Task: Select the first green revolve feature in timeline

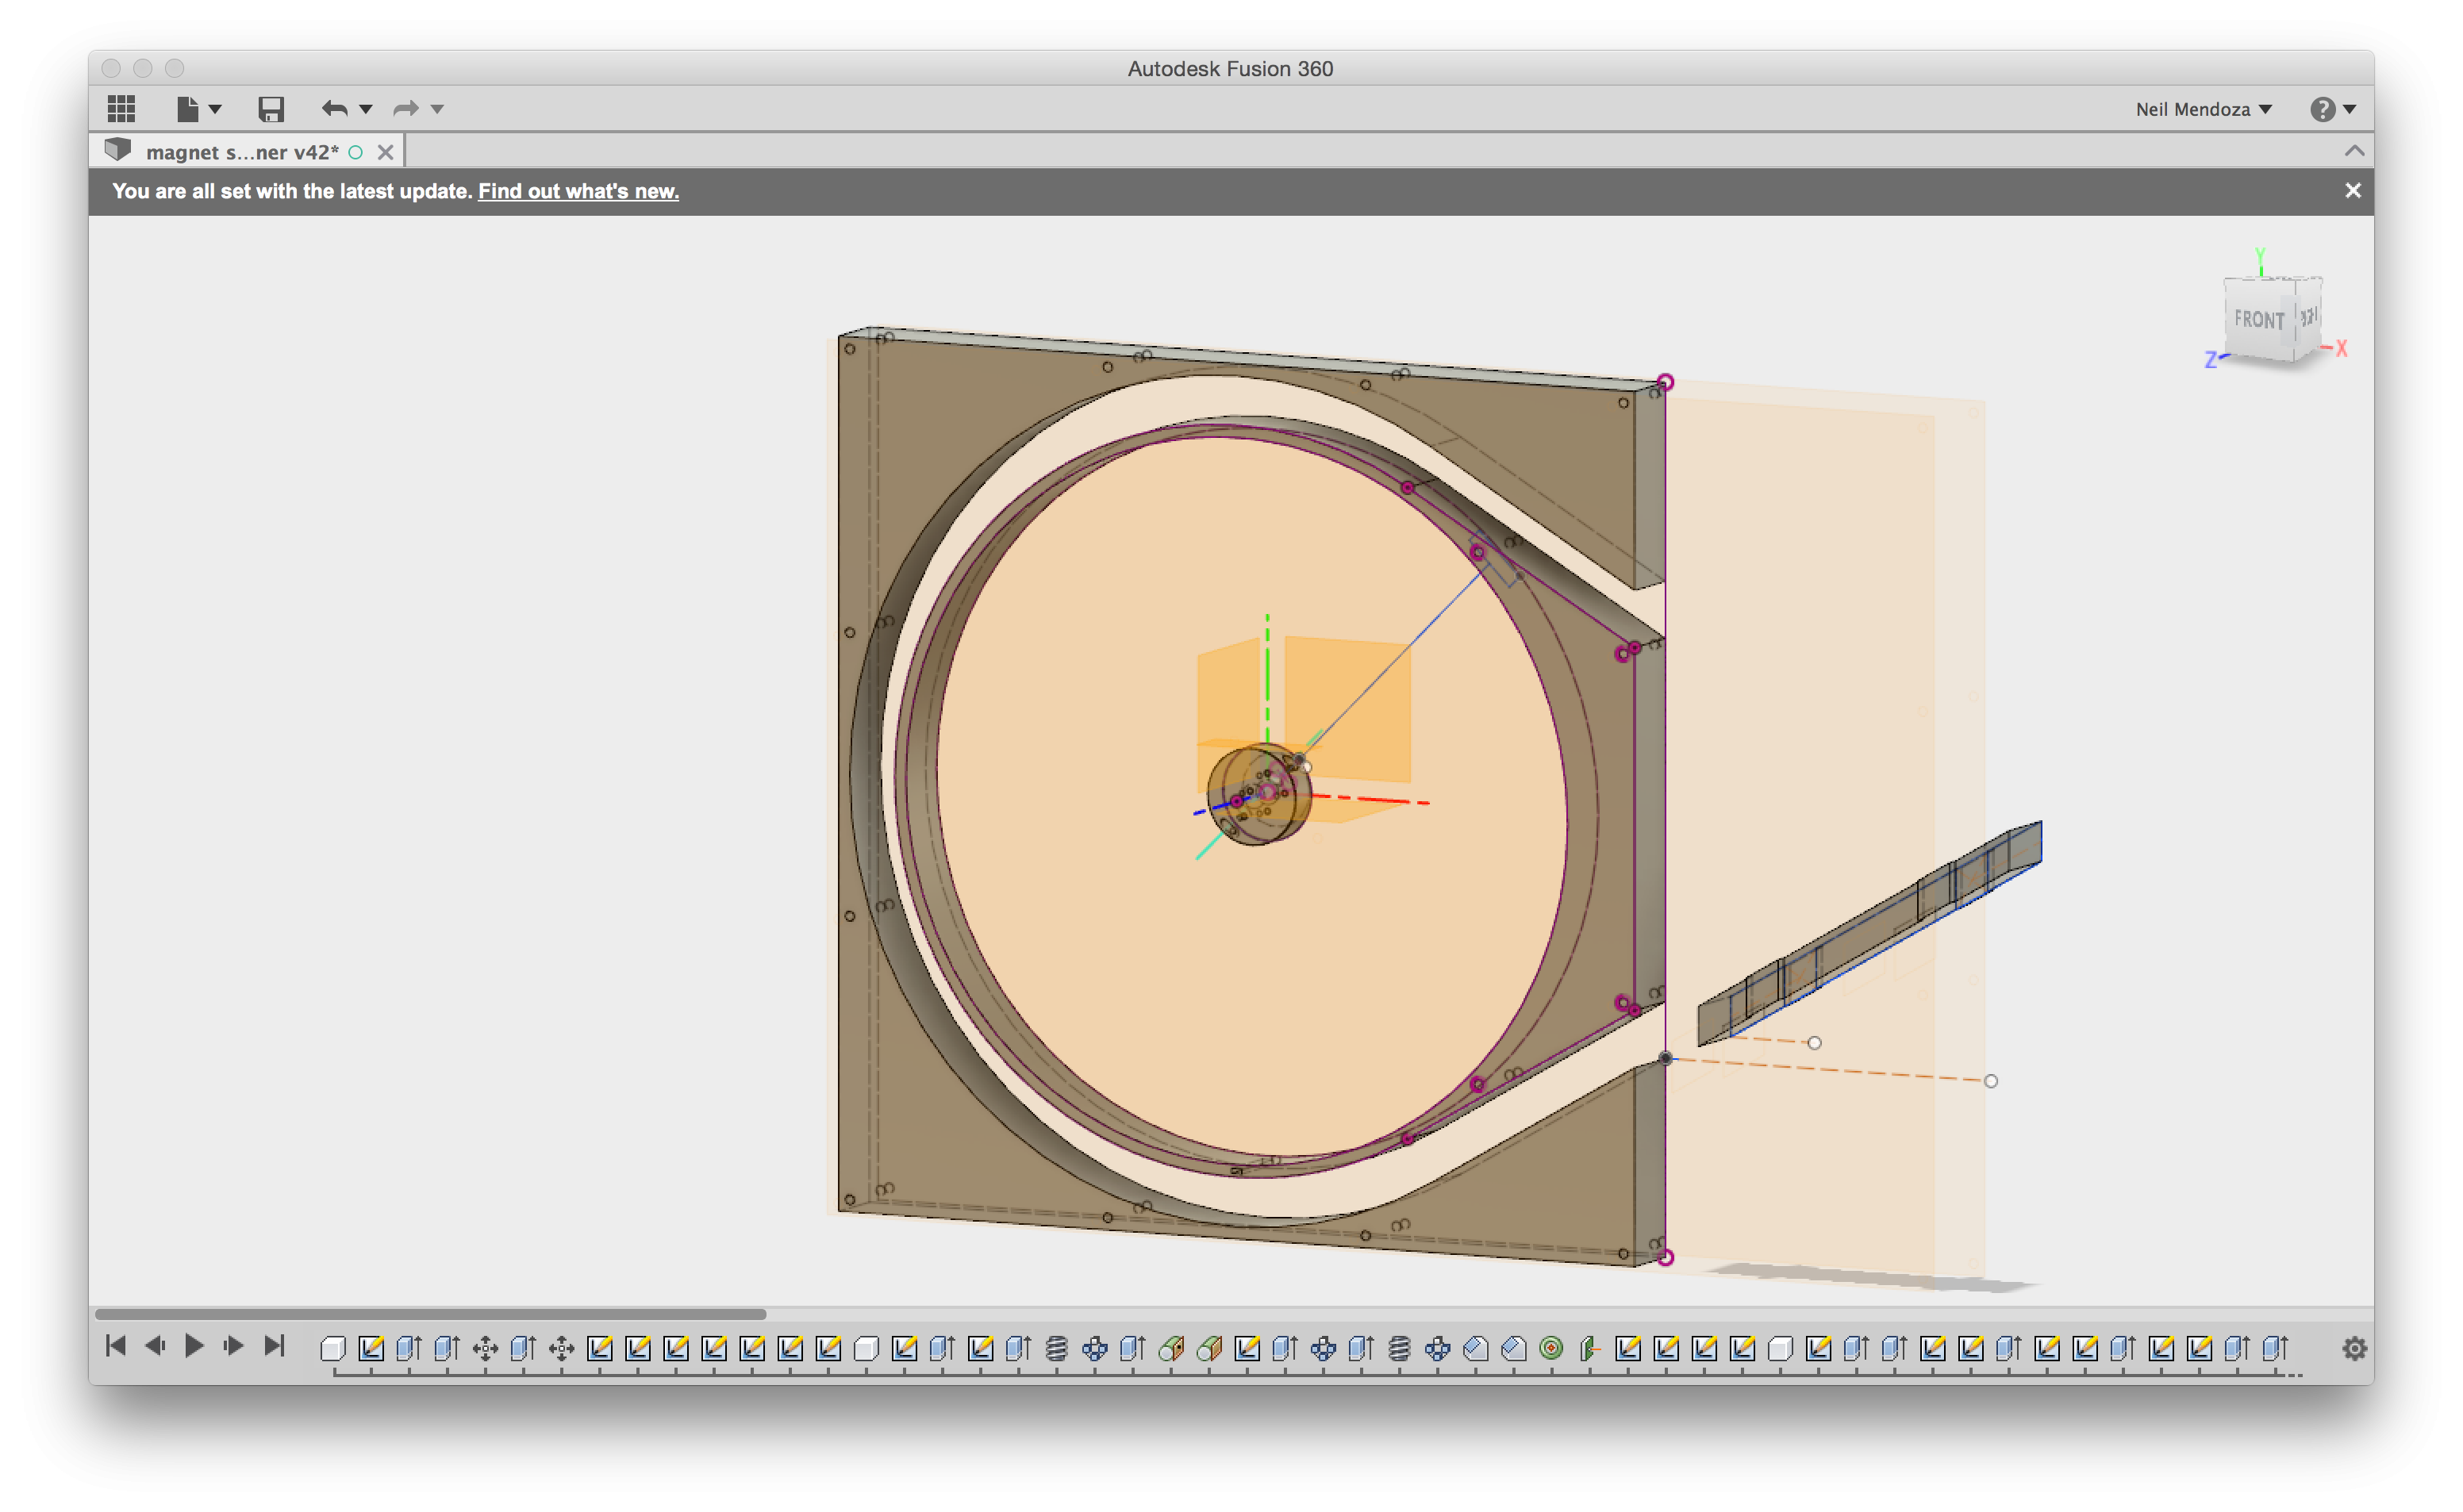Action: tap(1171, 1349)
